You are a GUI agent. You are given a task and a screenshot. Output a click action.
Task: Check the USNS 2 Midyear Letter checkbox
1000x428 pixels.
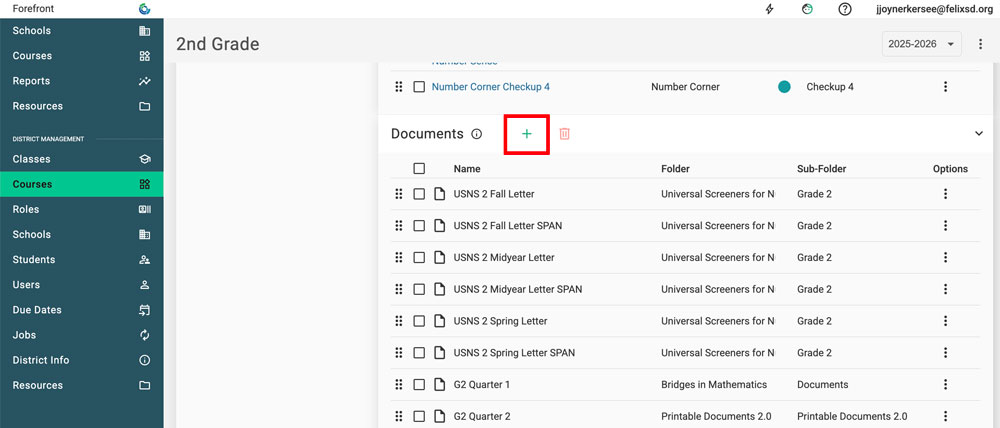(419, 258)
